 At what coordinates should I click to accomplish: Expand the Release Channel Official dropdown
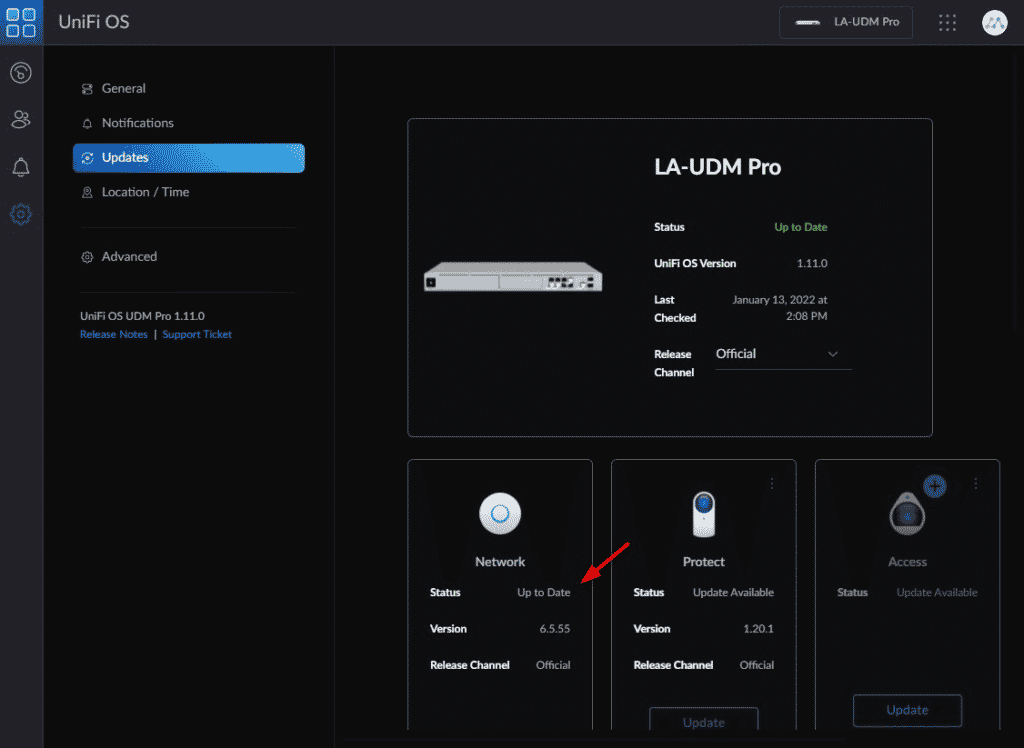(x=783, y=354)
